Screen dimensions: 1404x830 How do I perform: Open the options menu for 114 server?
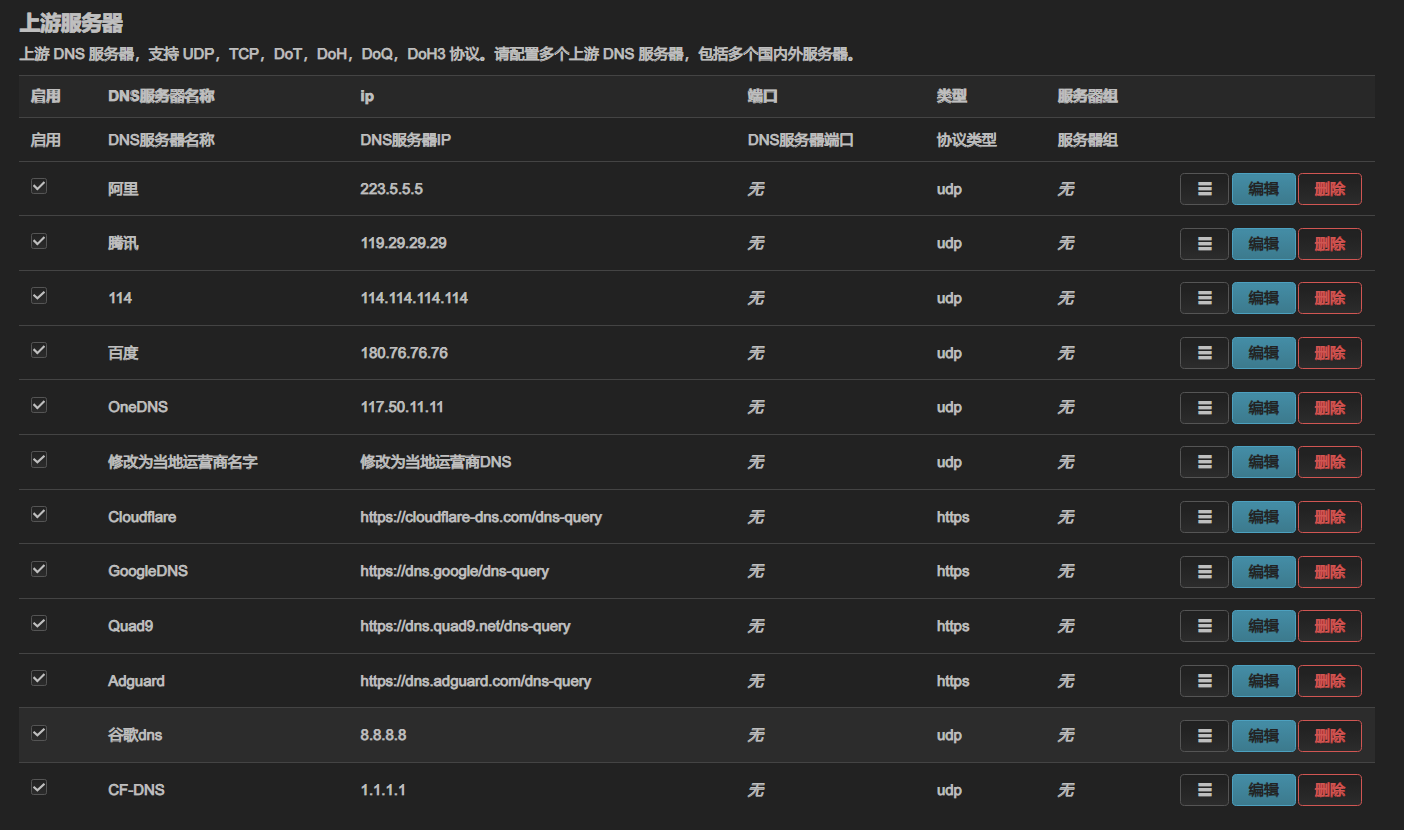1203,297
